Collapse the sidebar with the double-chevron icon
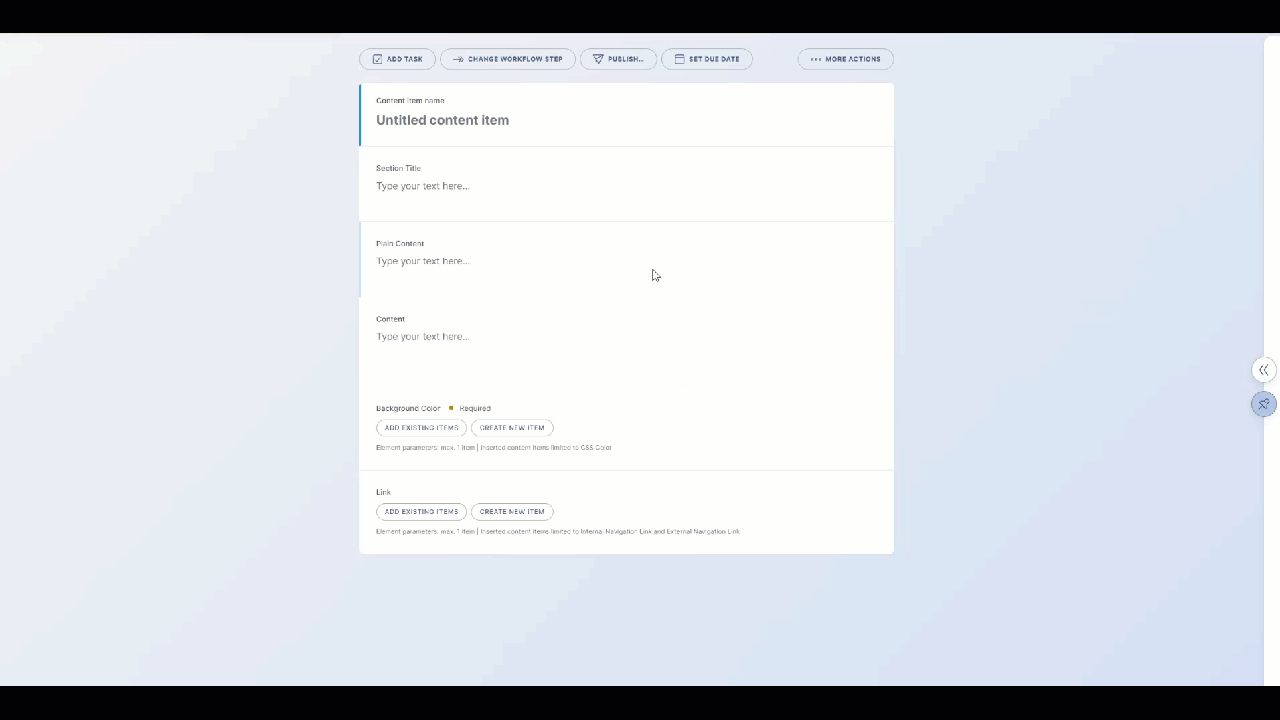 pyautogui.click(x=1263, y=370)
